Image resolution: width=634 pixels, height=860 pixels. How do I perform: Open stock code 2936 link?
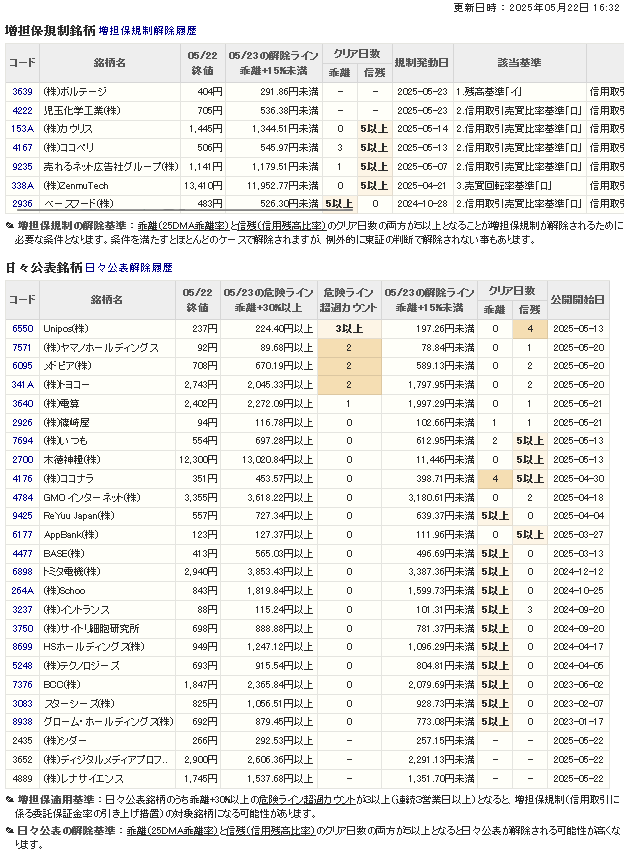pos(22,203)
